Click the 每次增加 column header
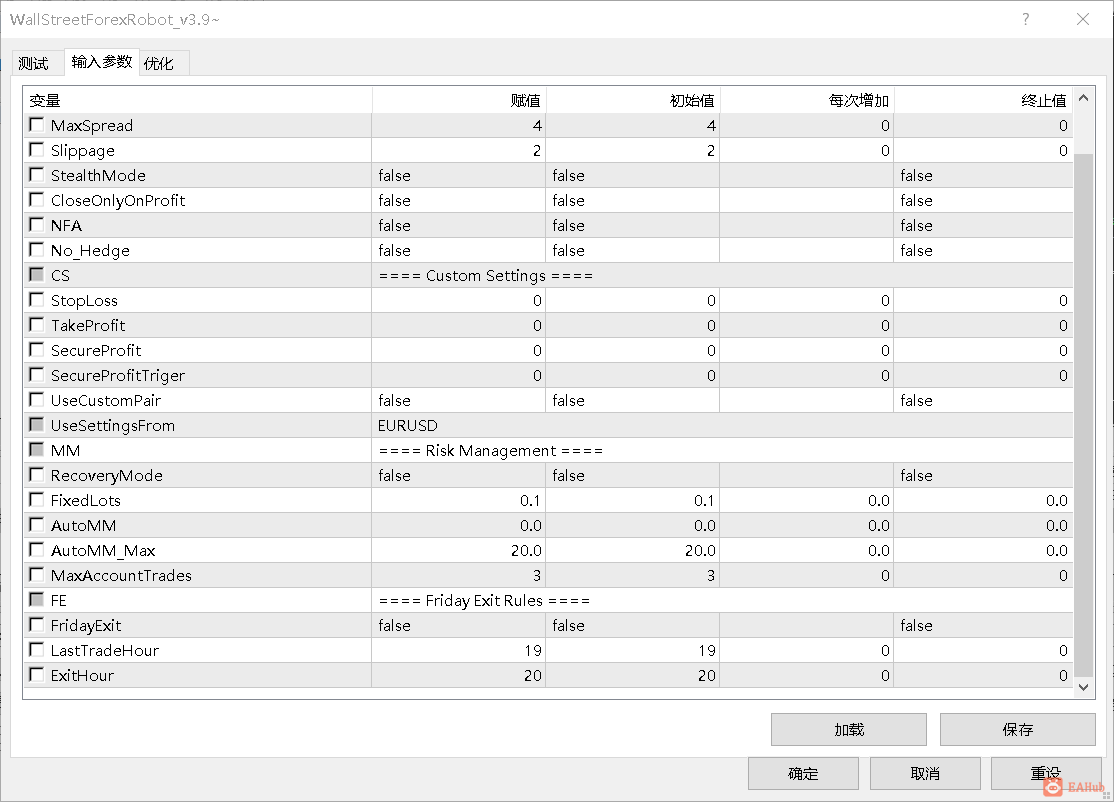 pyautogui.click(x=807, y=100)
